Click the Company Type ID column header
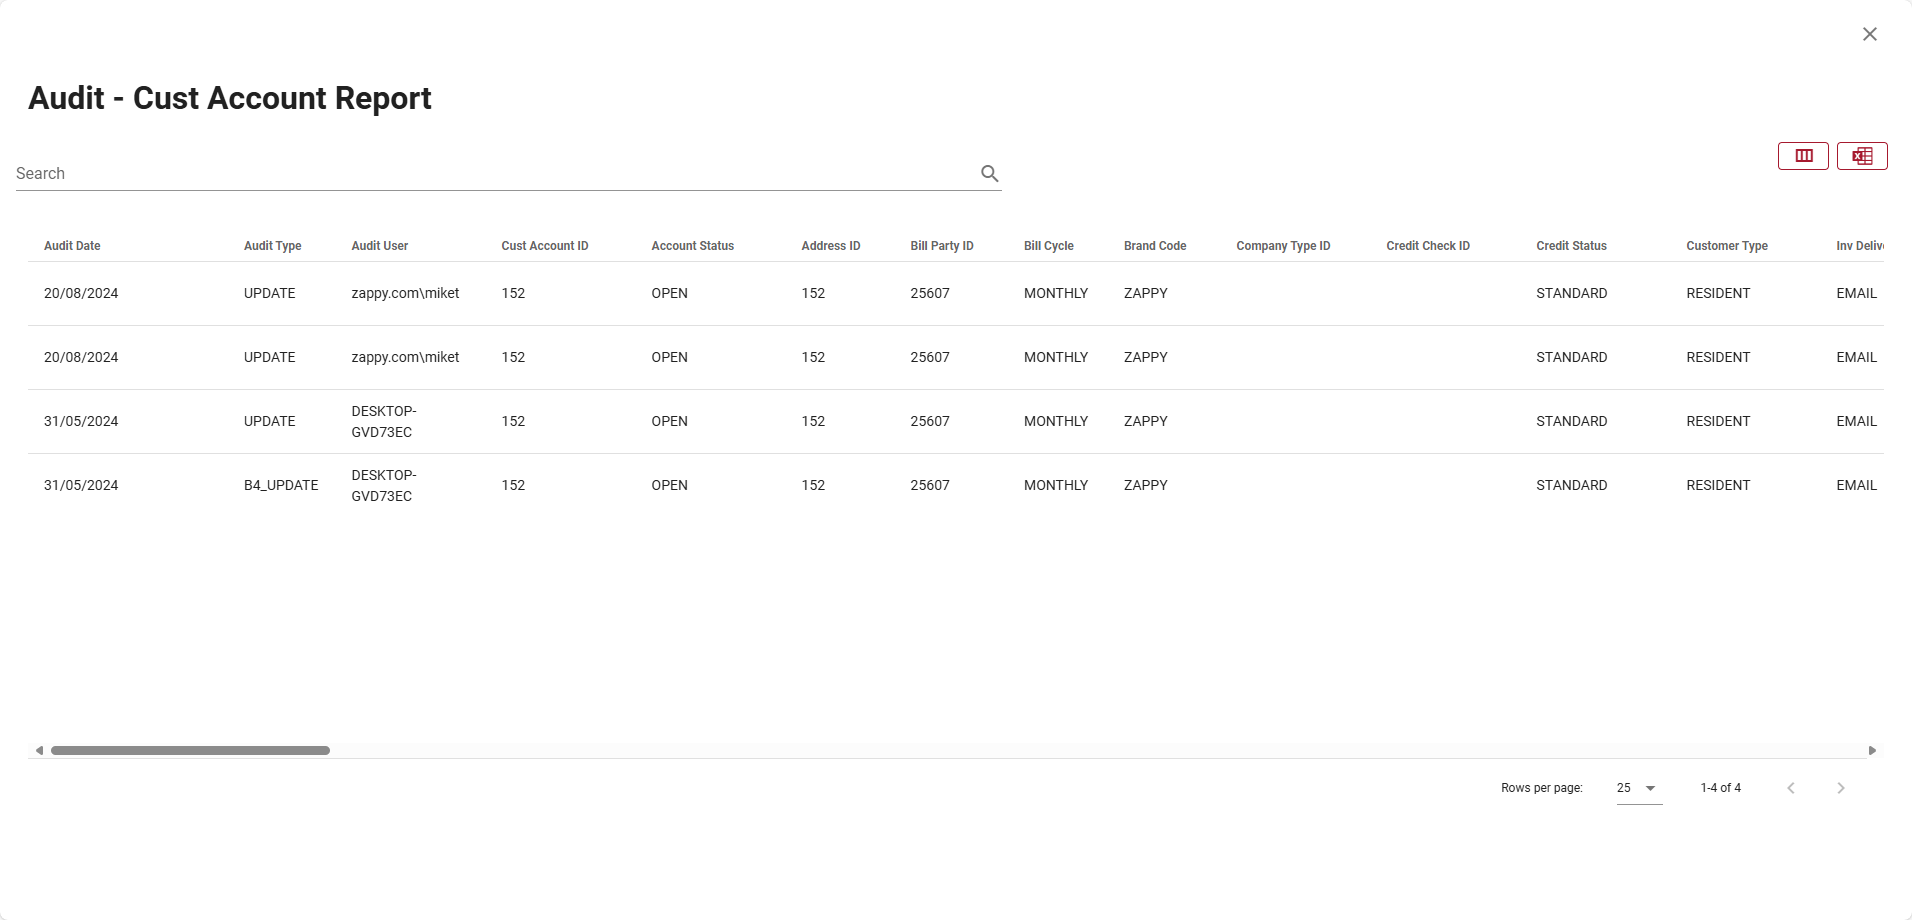This screenshot has height=920, width=1912. coord(1283,246)
